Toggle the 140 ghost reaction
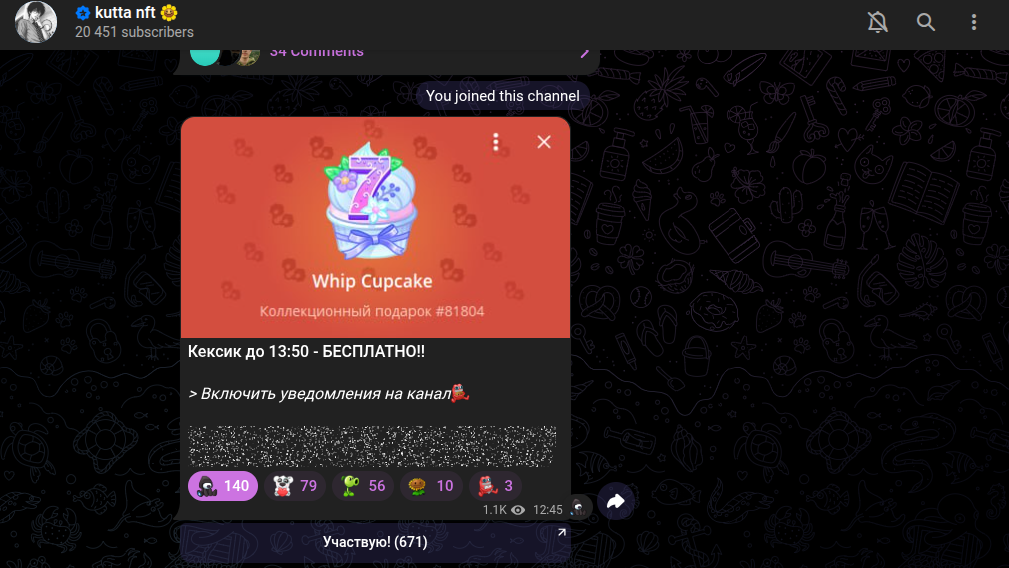 (x=223, y=486)
